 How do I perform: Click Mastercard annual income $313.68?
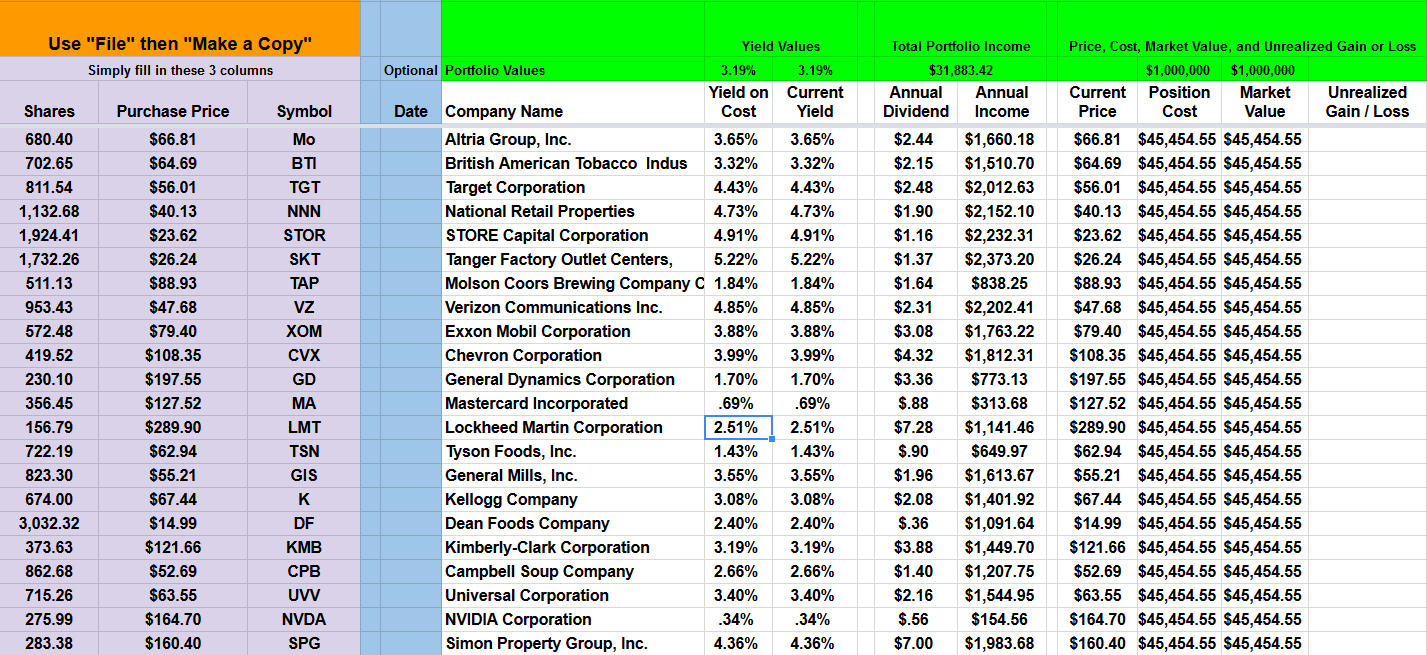pos(1002,403)
